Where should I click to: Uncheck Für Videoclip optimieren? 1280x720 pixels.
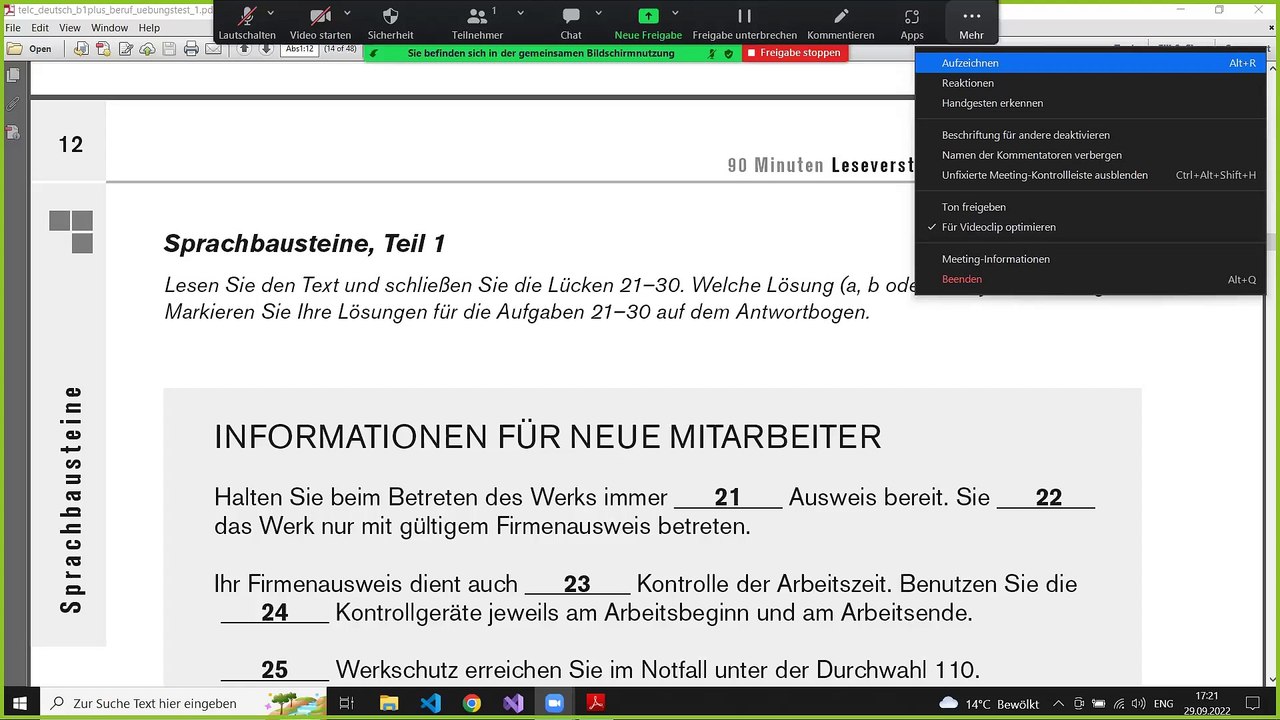pyautogui.click(x=1090, y=227)
